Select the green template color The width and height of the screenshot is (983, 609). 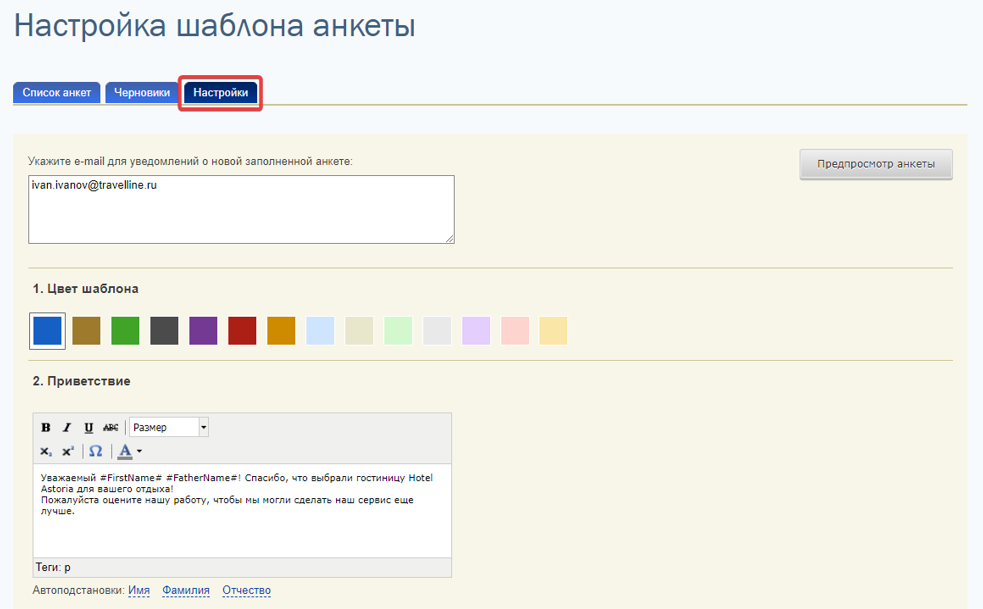coord(125,331)
